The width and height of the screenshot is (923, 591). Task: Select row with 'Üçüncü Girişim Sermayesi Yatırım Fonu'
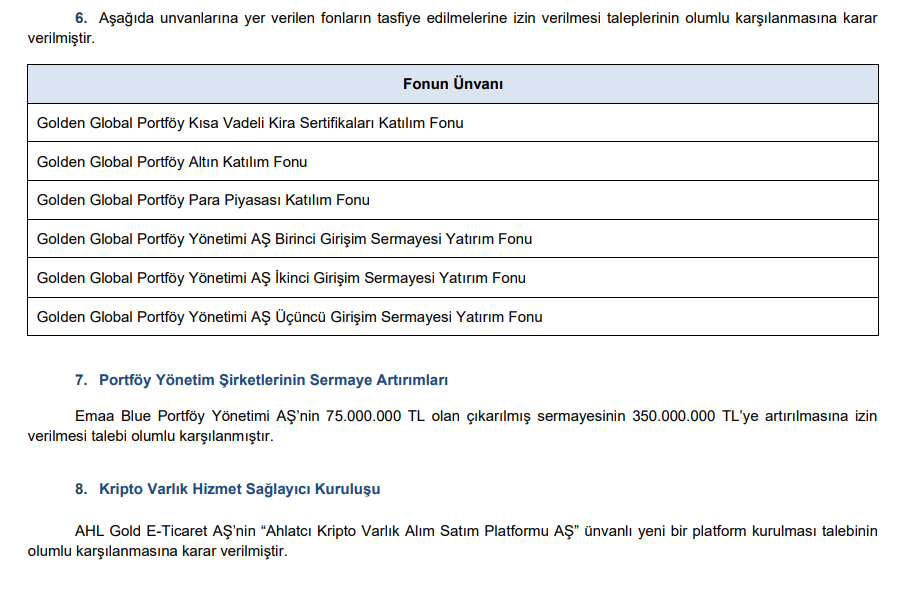point(453,317)
